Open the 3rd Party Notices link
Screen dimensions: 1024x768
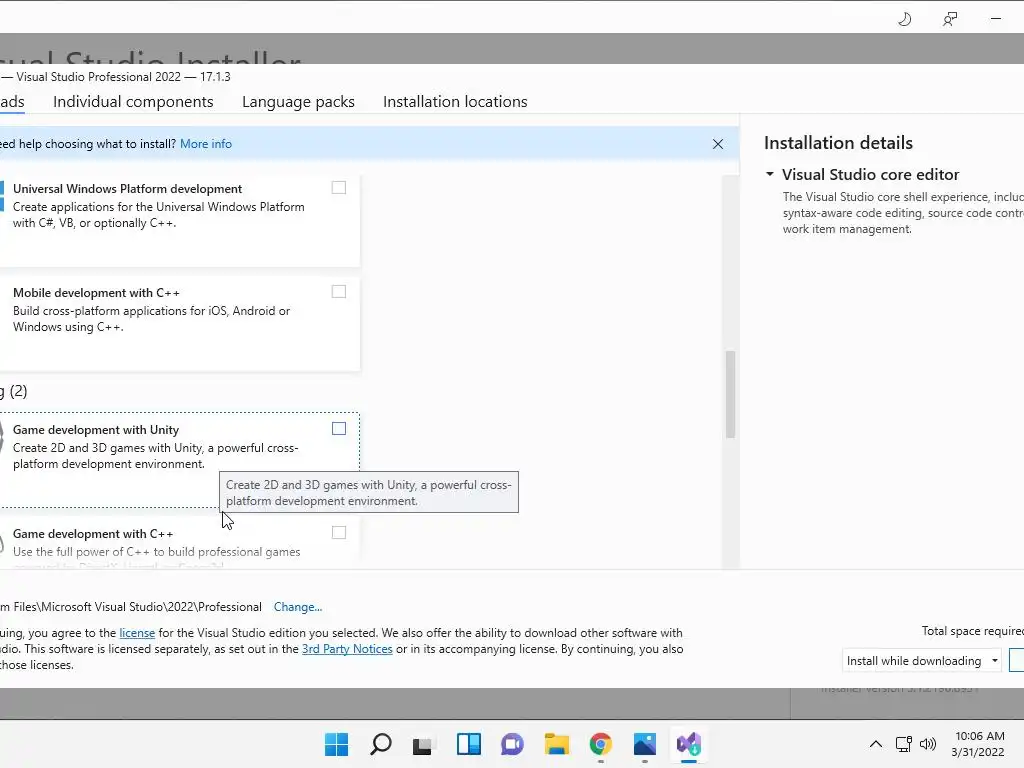[x=347, y=649]
